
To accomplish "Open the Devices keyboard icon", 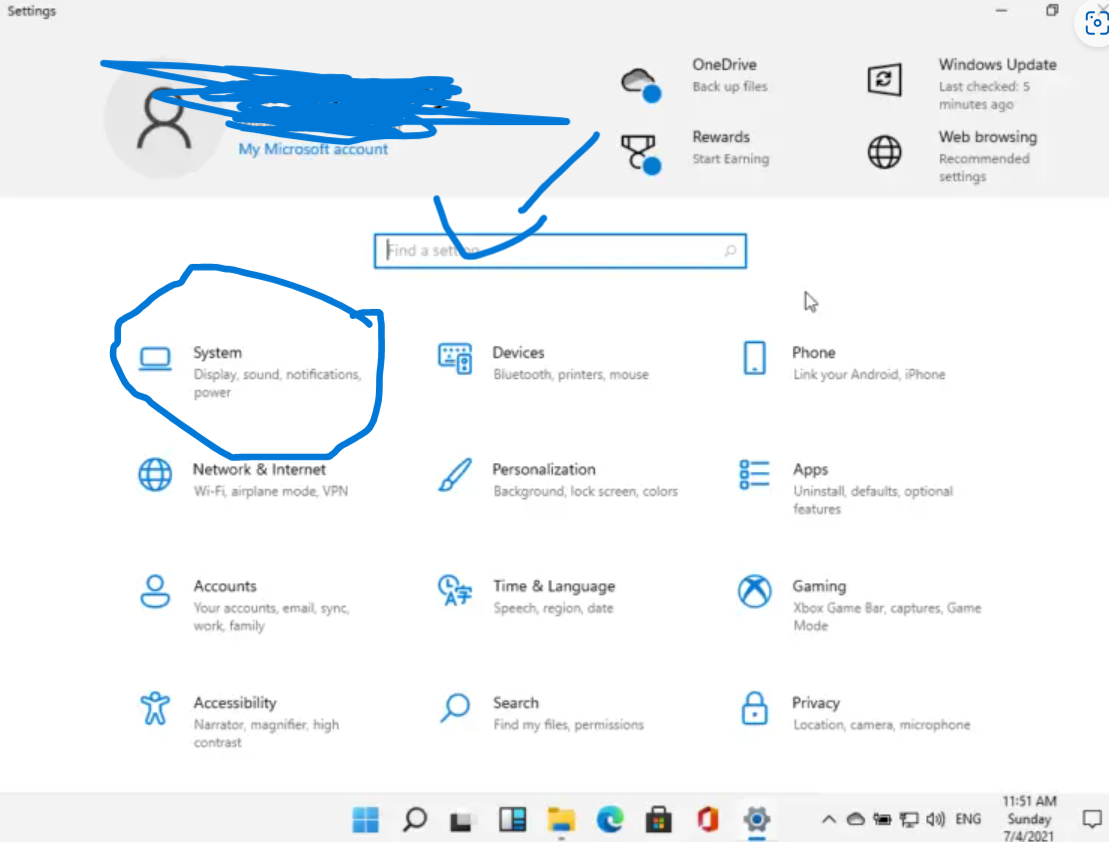I will pyautogui.click(x=455, y=359).
